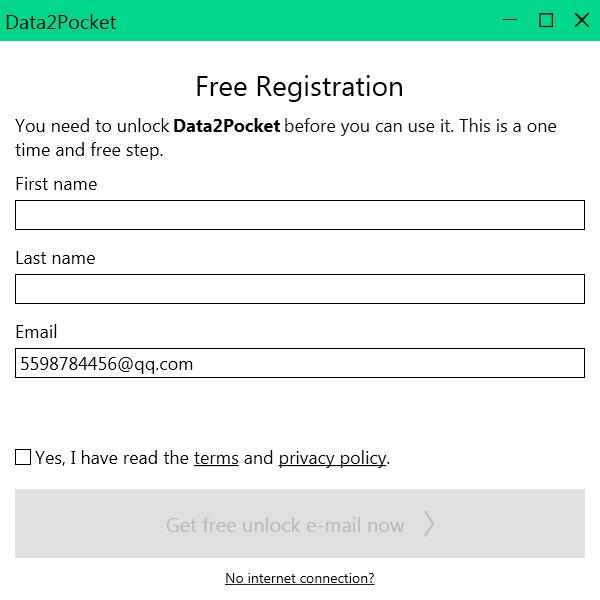Click the Last name input field
This screenshot has width=600, height=600.
coord(300,289)
